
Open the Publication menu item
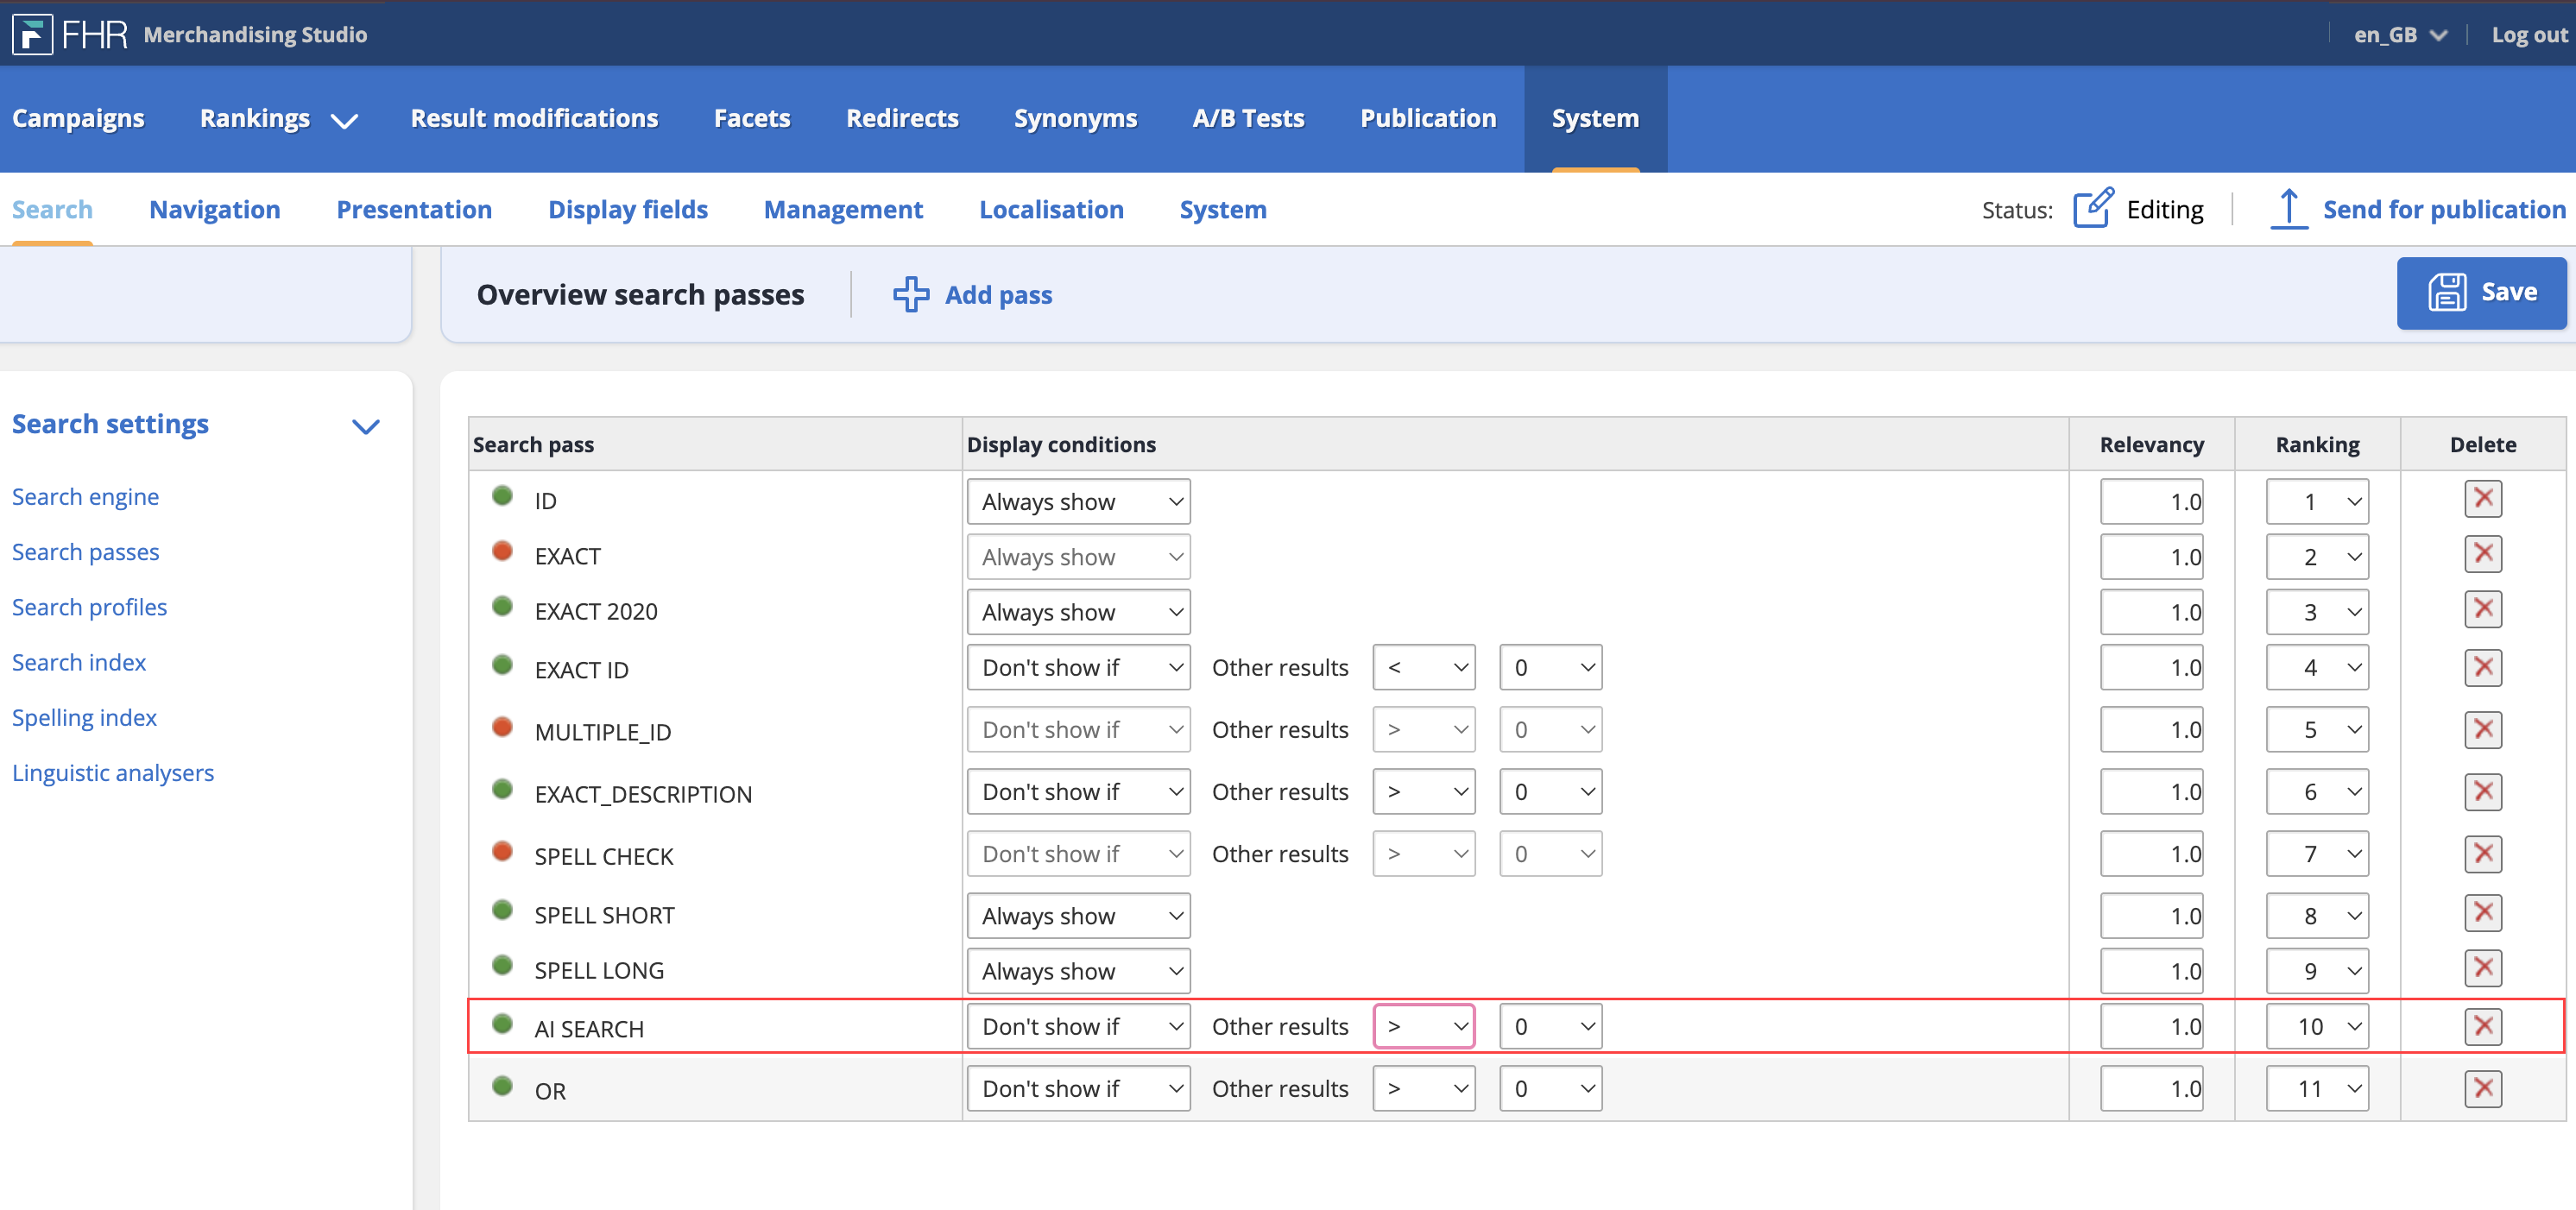coord(1428,118)
